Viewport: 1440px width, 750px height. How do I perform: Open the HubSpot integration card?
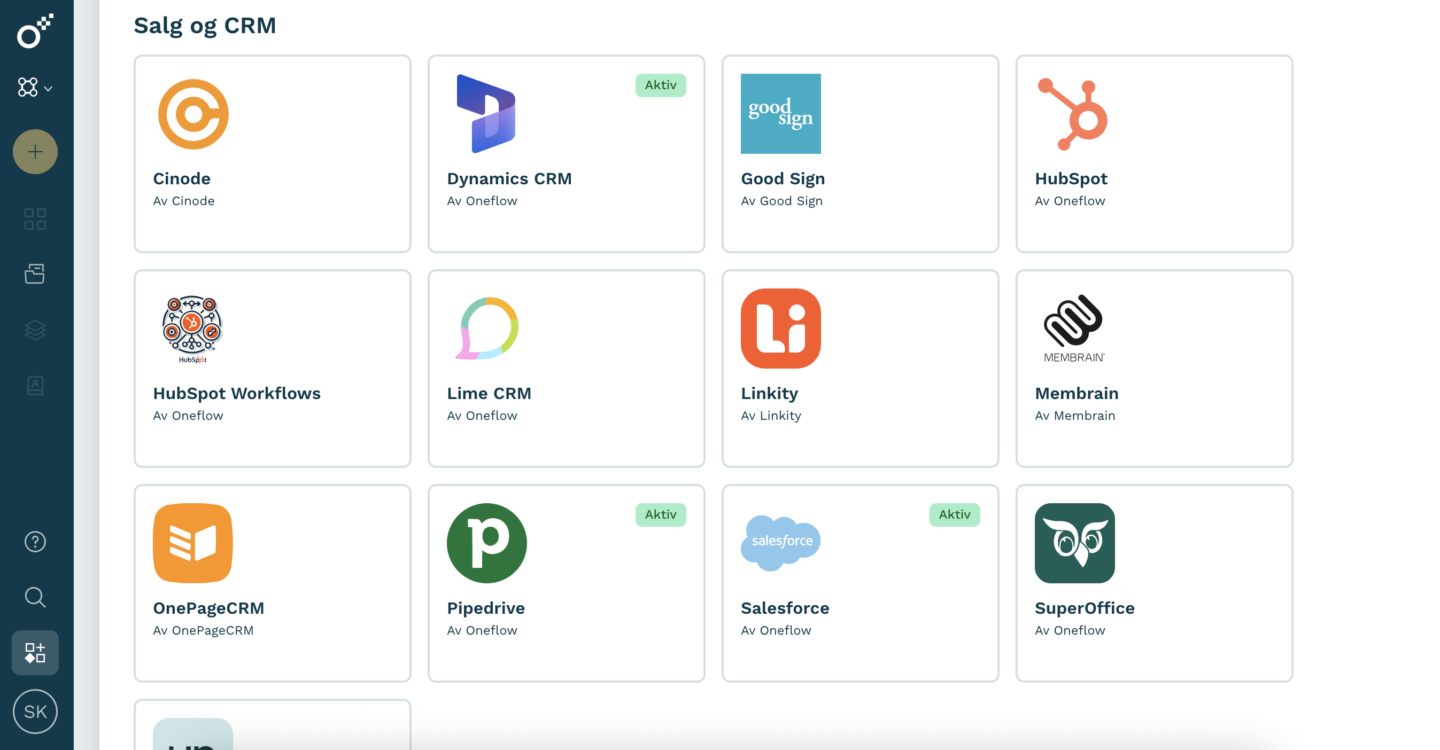pos(1154,153)
